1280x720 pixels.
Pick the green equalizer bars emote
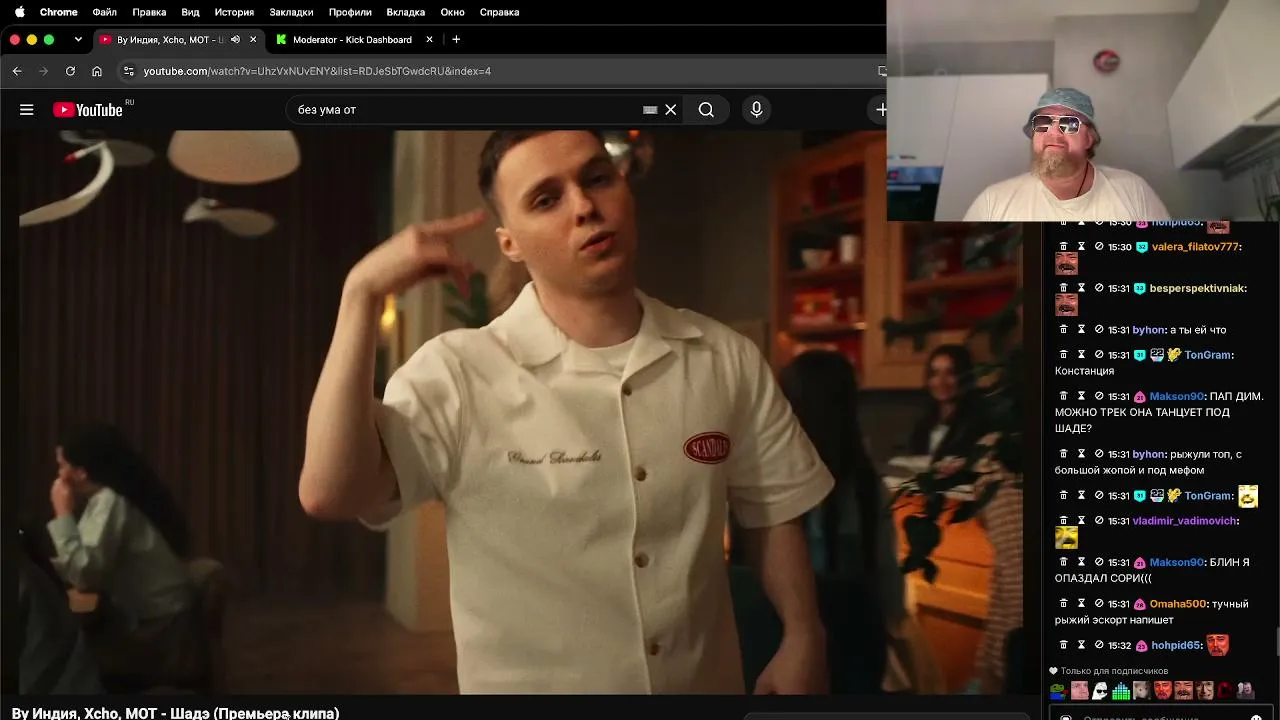(x=1121, y=690)
